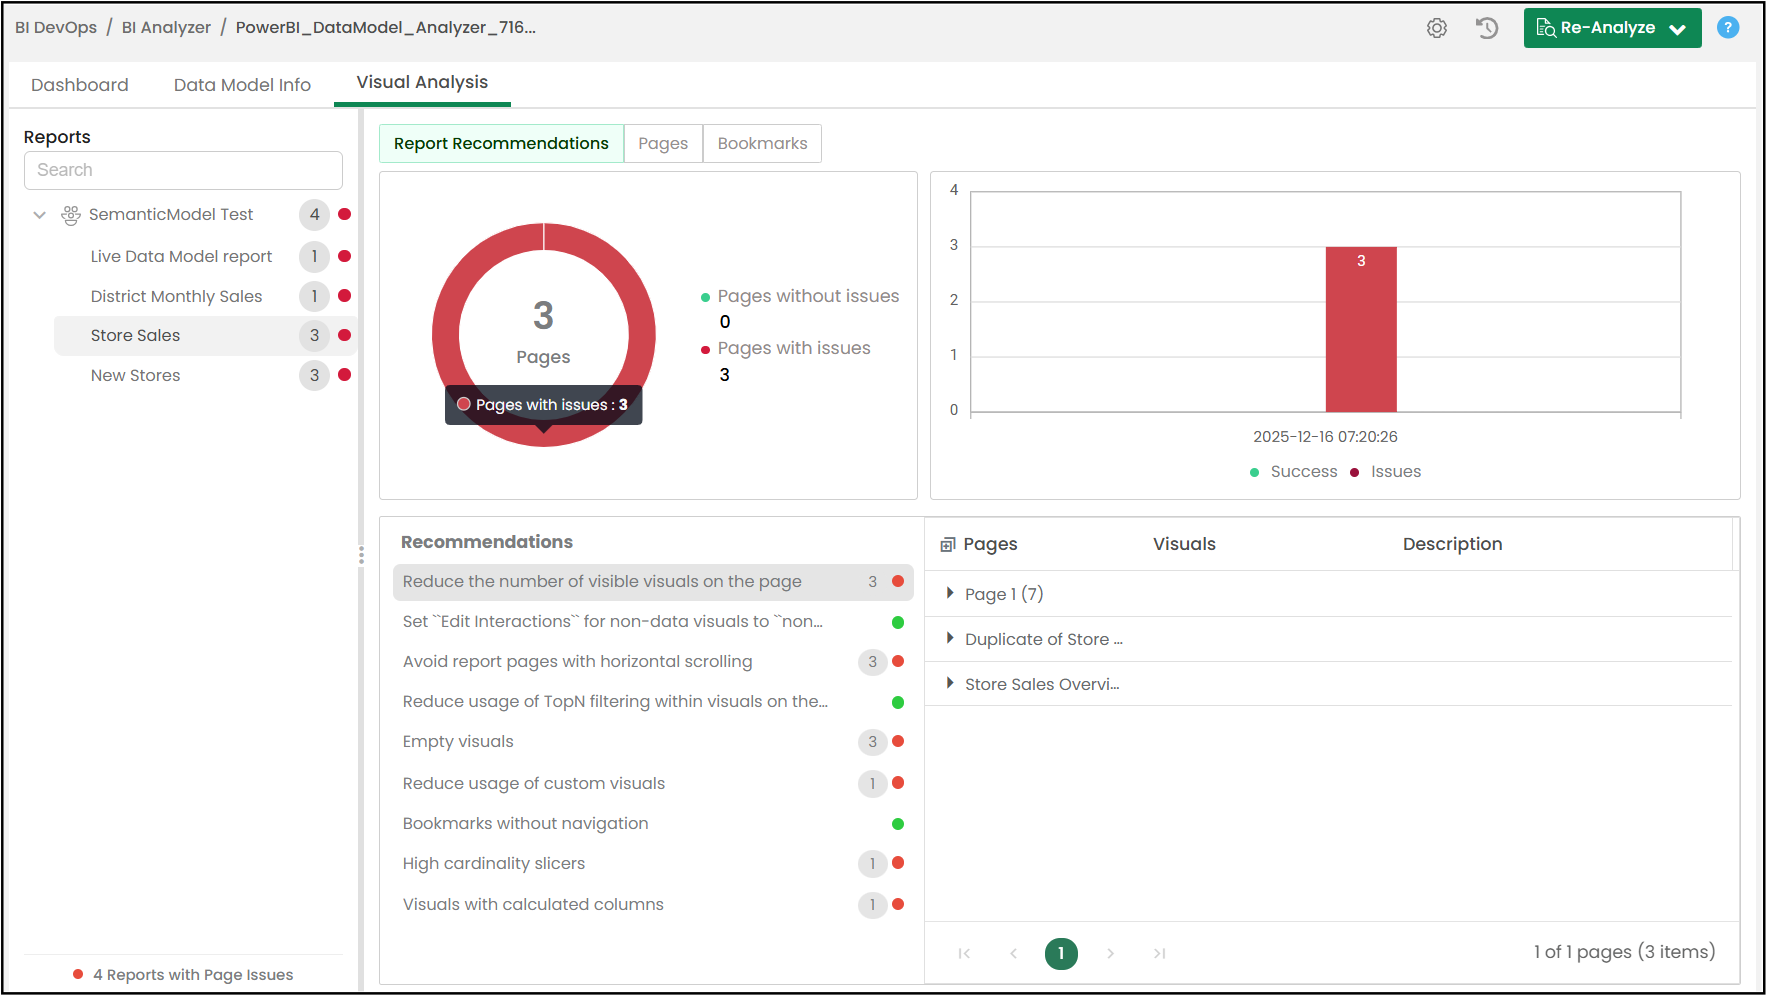This screenshot has width=1766, height=995.
Task: Toggle the Issues legend in bar chart
Action: coord(1385,472)
